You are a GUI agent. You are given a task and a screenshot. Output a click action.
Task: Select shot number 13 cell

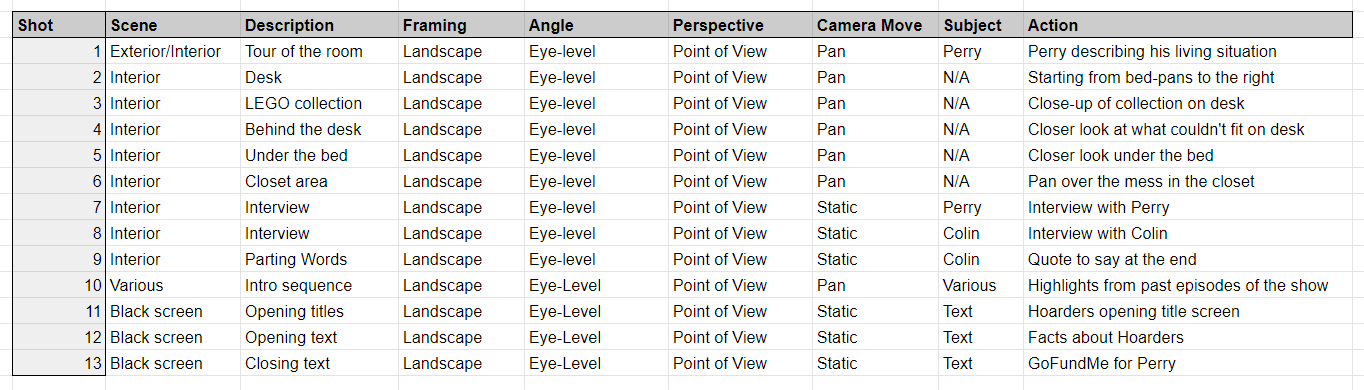59,364
